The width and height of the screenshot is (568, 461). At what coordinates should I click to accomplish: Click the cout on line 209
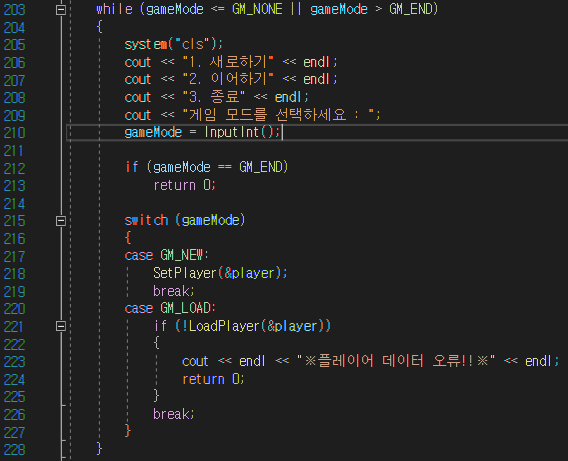click(x=137, y=115)
